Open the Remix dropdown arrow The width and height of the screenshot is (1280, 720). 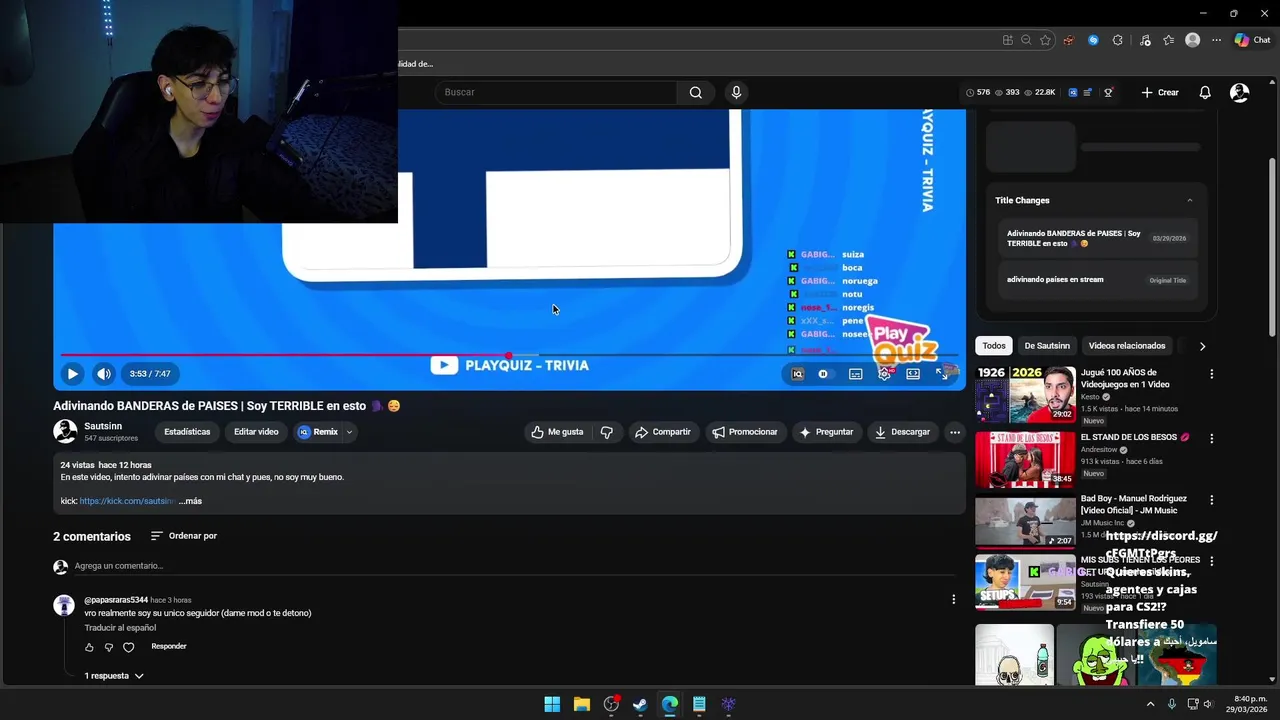tap(349, 432)
